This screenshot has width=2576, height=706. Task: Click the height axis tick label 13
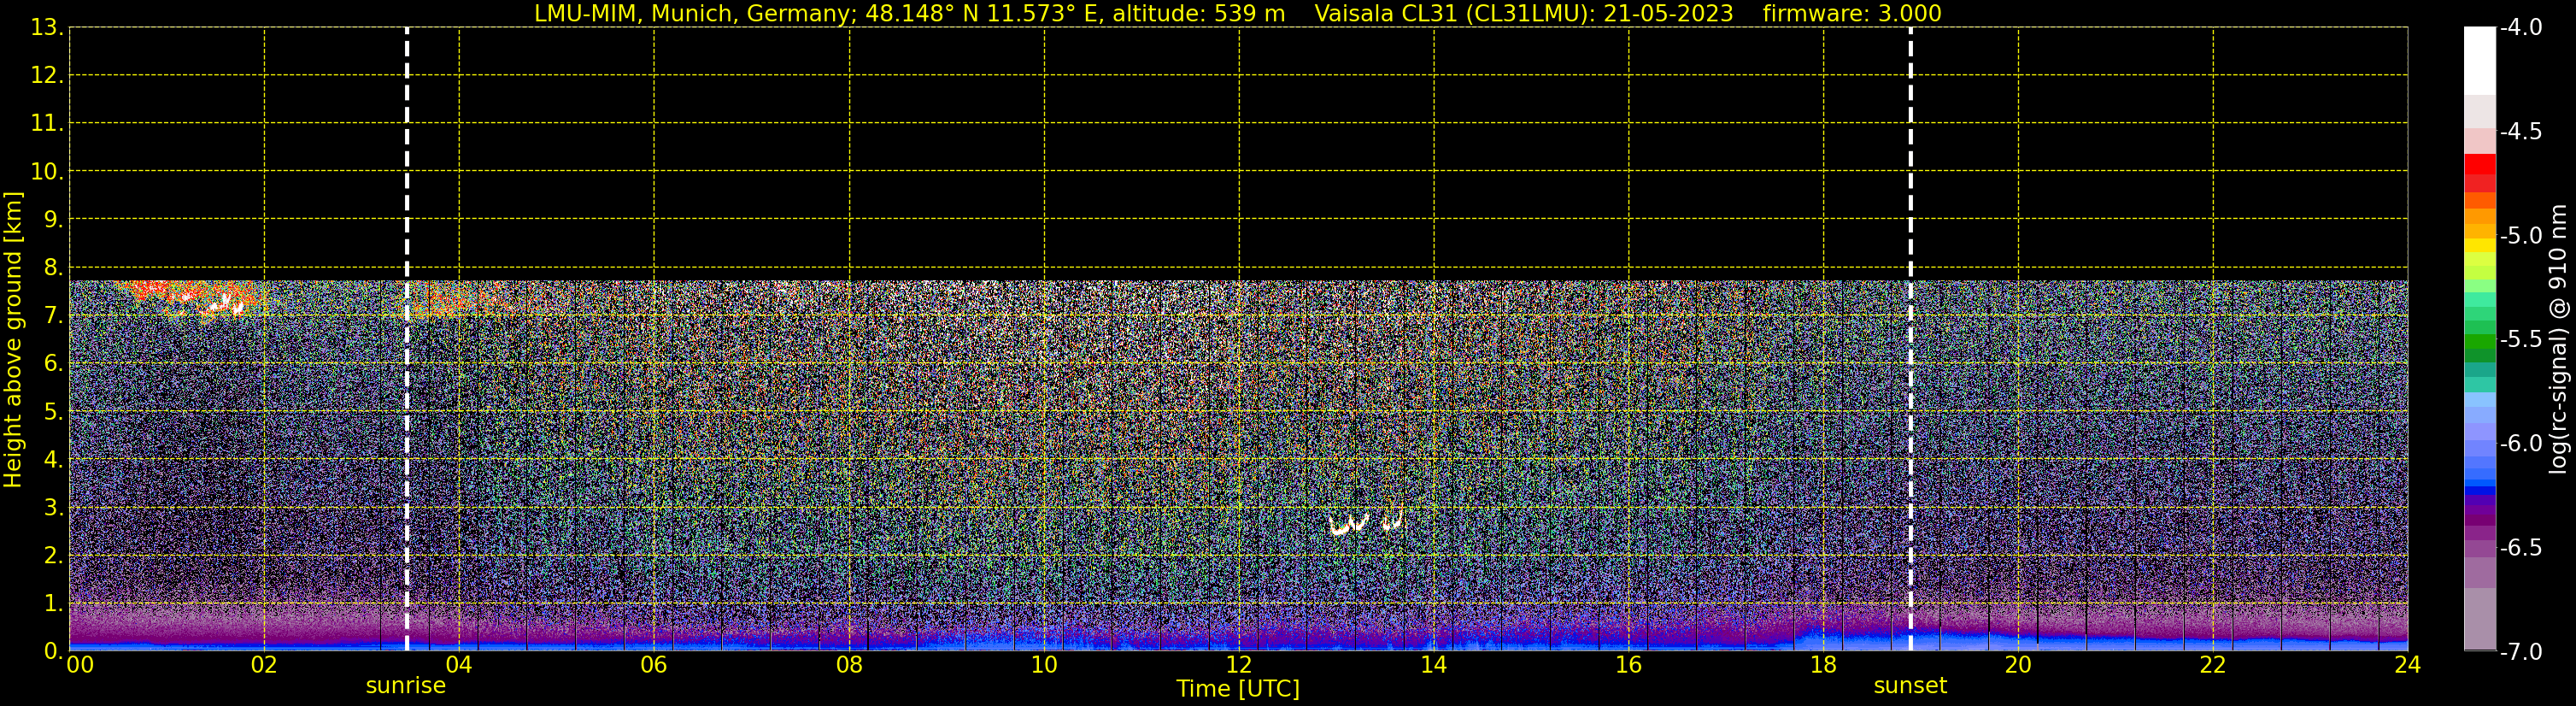click(x=46, y=27)
